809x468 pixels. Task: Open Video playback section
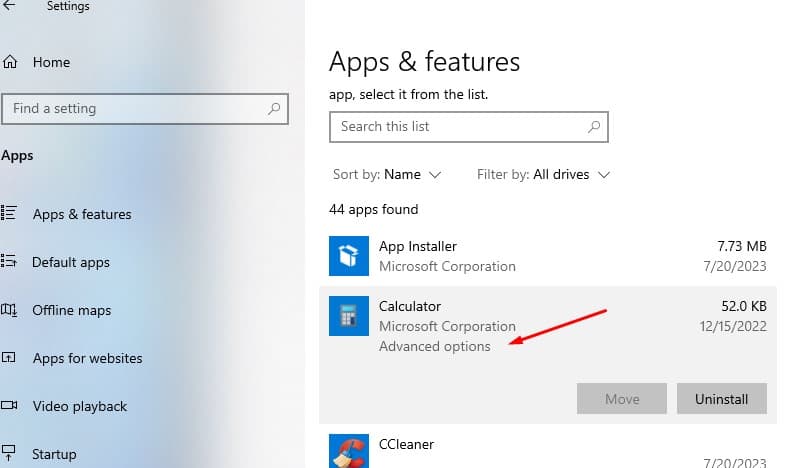(80, 406)
